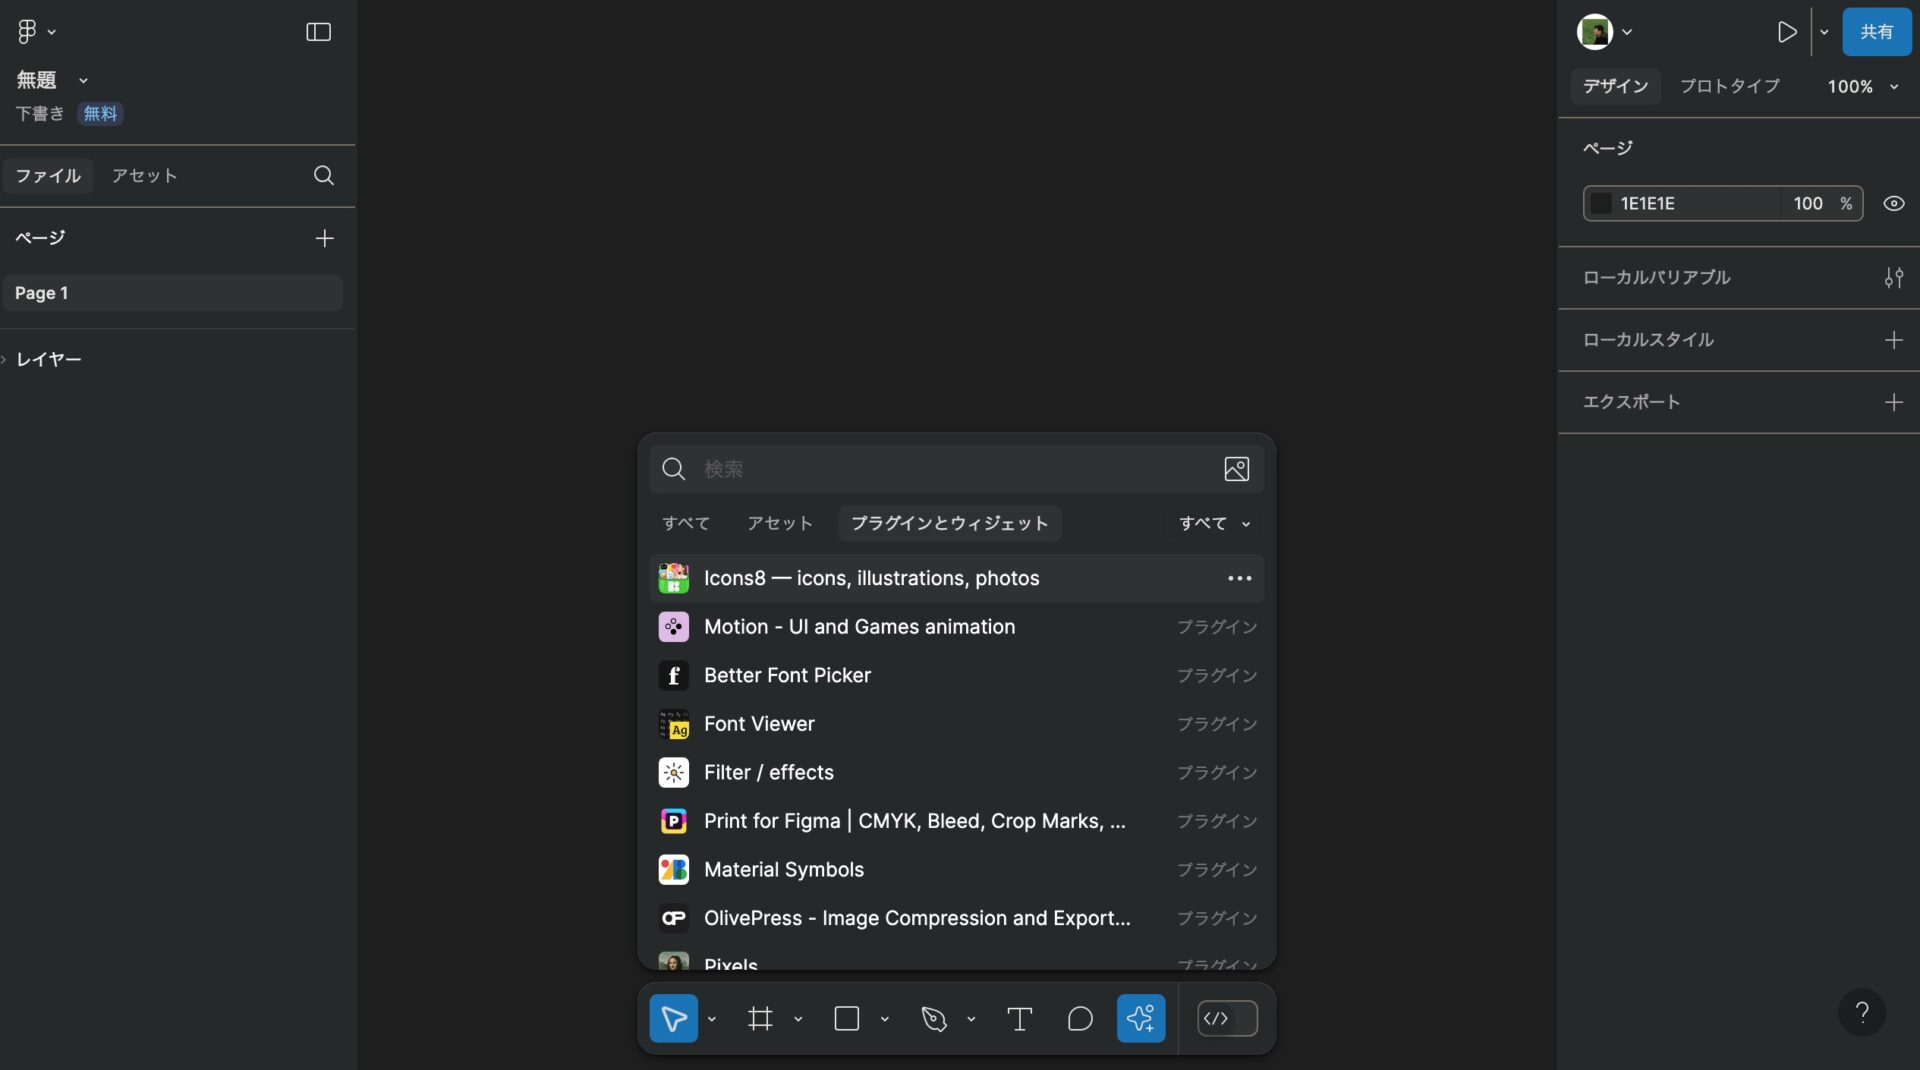Toggle the sidebar panel layout icon

point(318,32)
